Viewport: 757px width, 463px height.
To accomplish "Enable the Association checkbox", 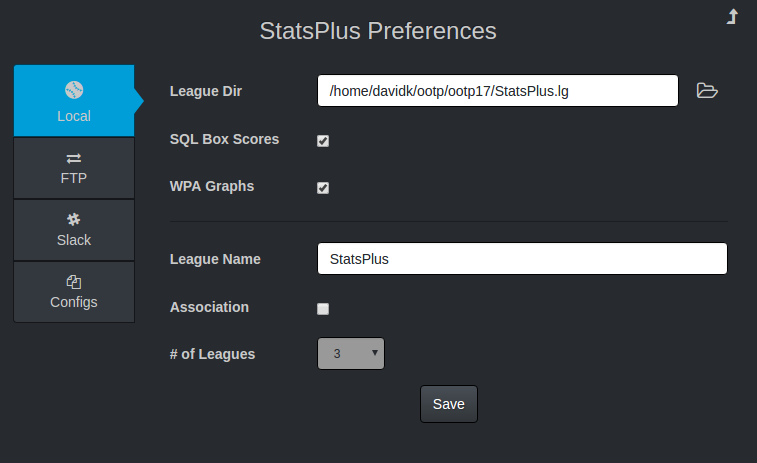I will 323,309.
